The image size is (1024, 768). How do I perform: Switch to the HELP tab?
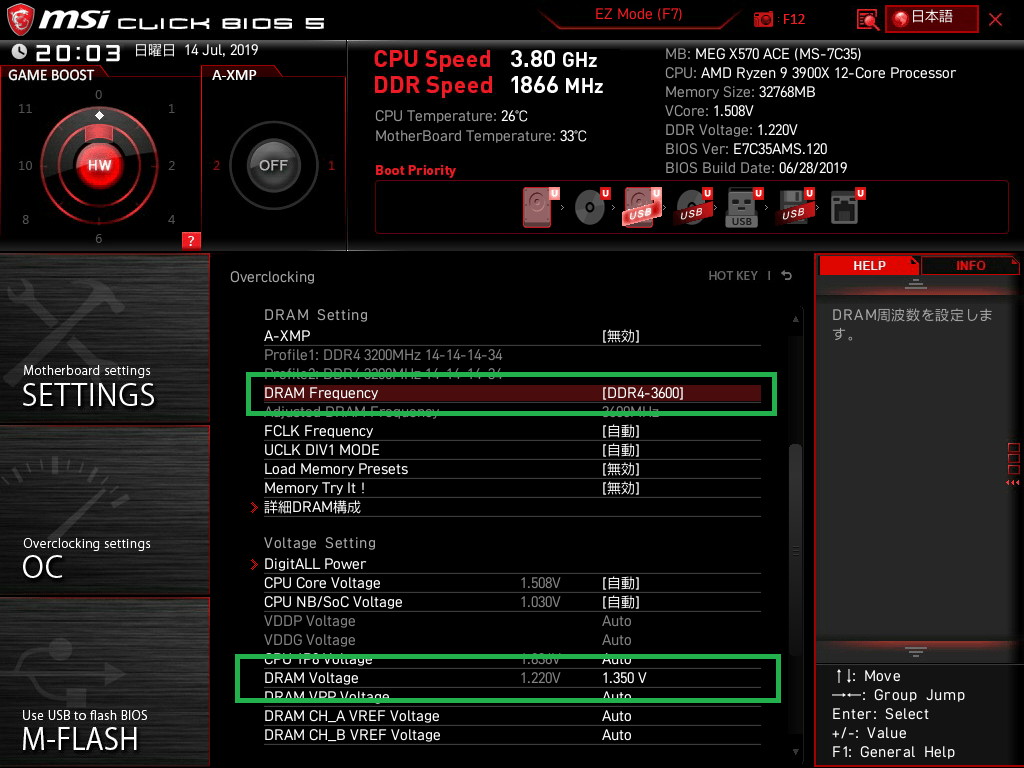pos(869,265)
